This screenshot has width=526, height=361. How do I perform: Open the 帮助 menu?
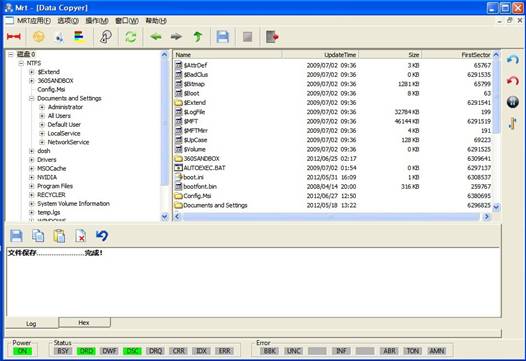click(156, 21)
